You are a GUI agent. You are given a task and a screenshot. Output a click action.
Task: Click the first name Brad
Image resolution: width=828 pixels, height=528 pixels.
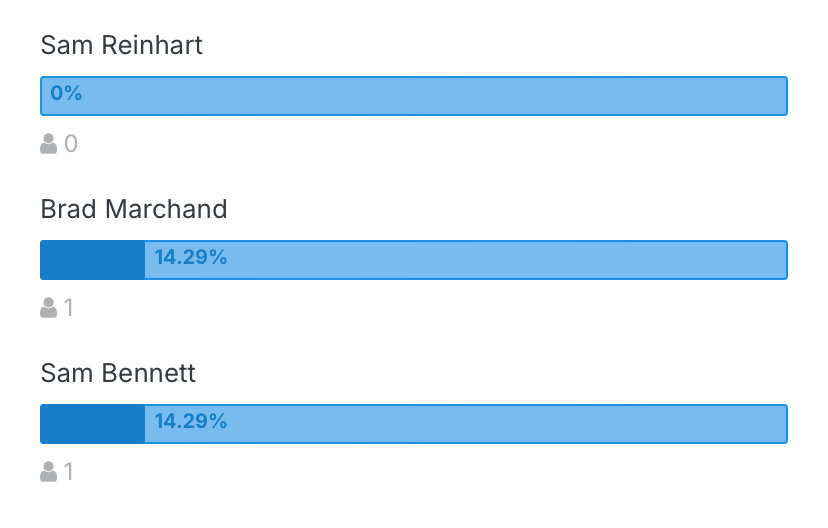[69, 209]
